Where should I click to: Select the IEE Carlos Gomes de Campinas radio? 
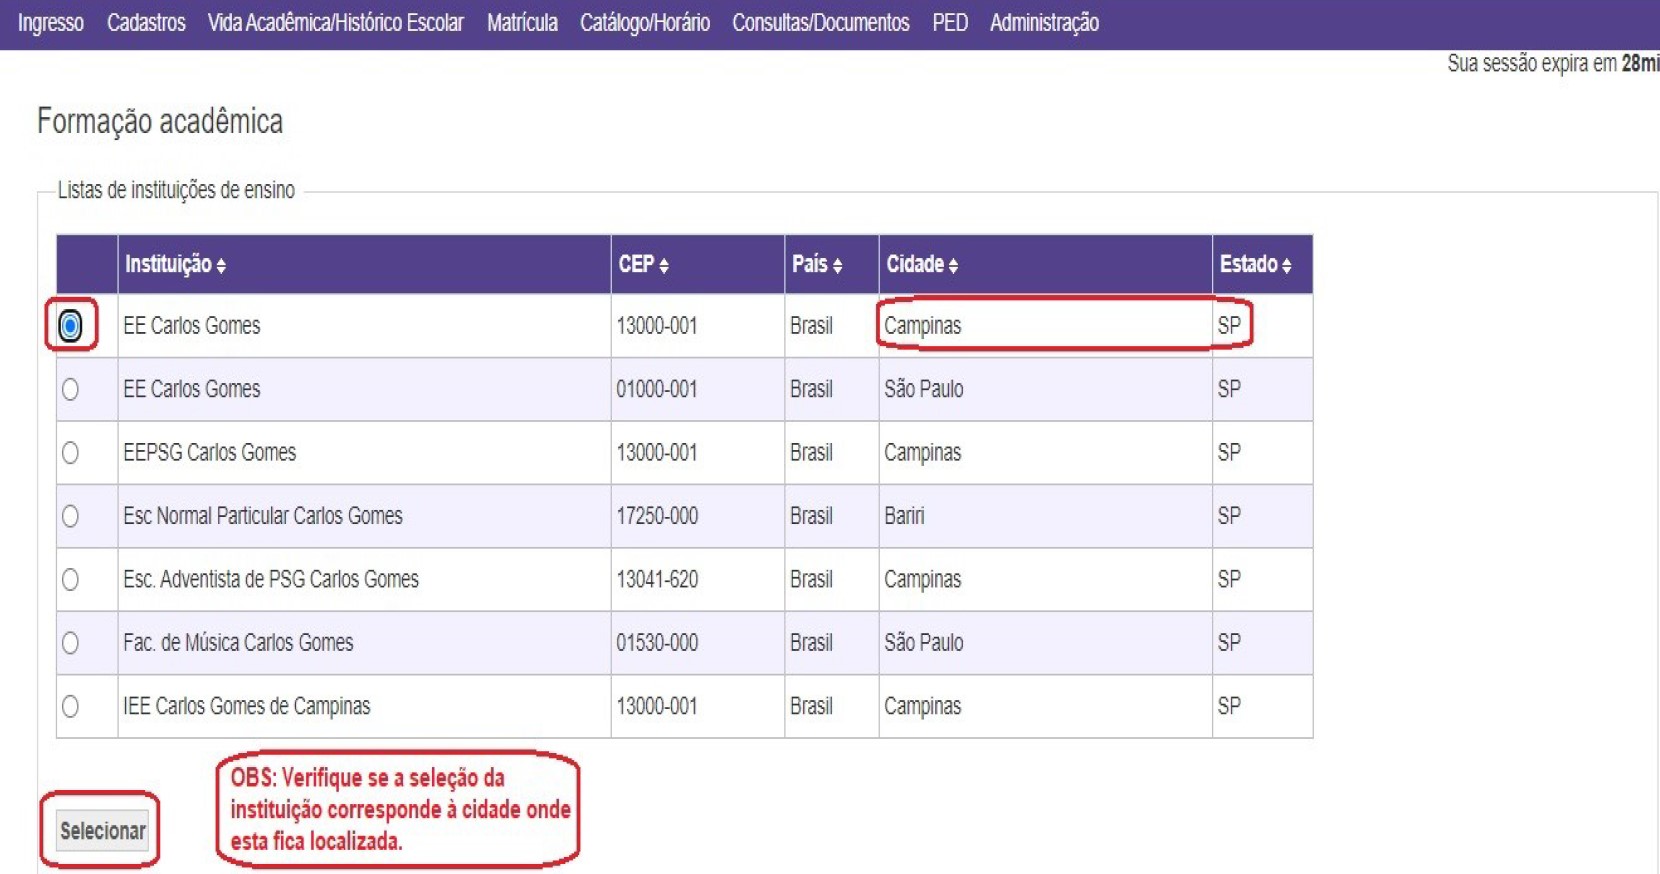point(70,706)
